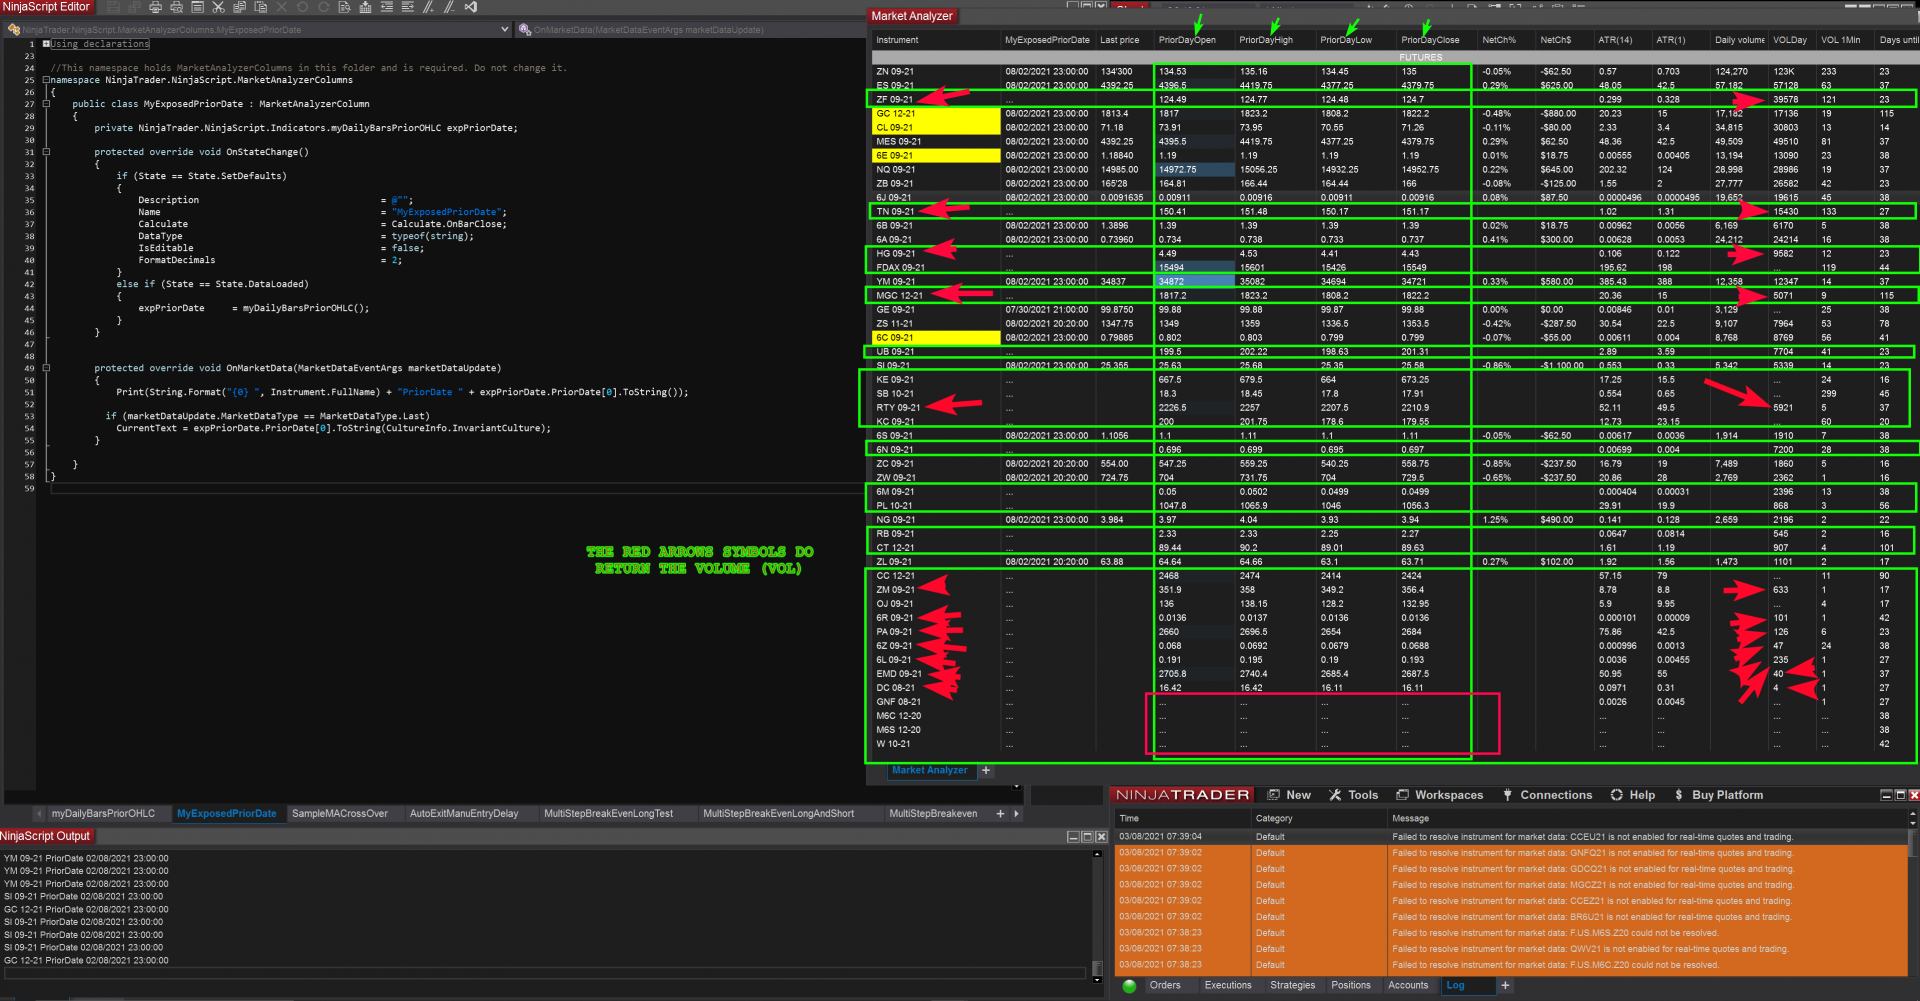Click the Message column header in the Log

point(1648,818)
